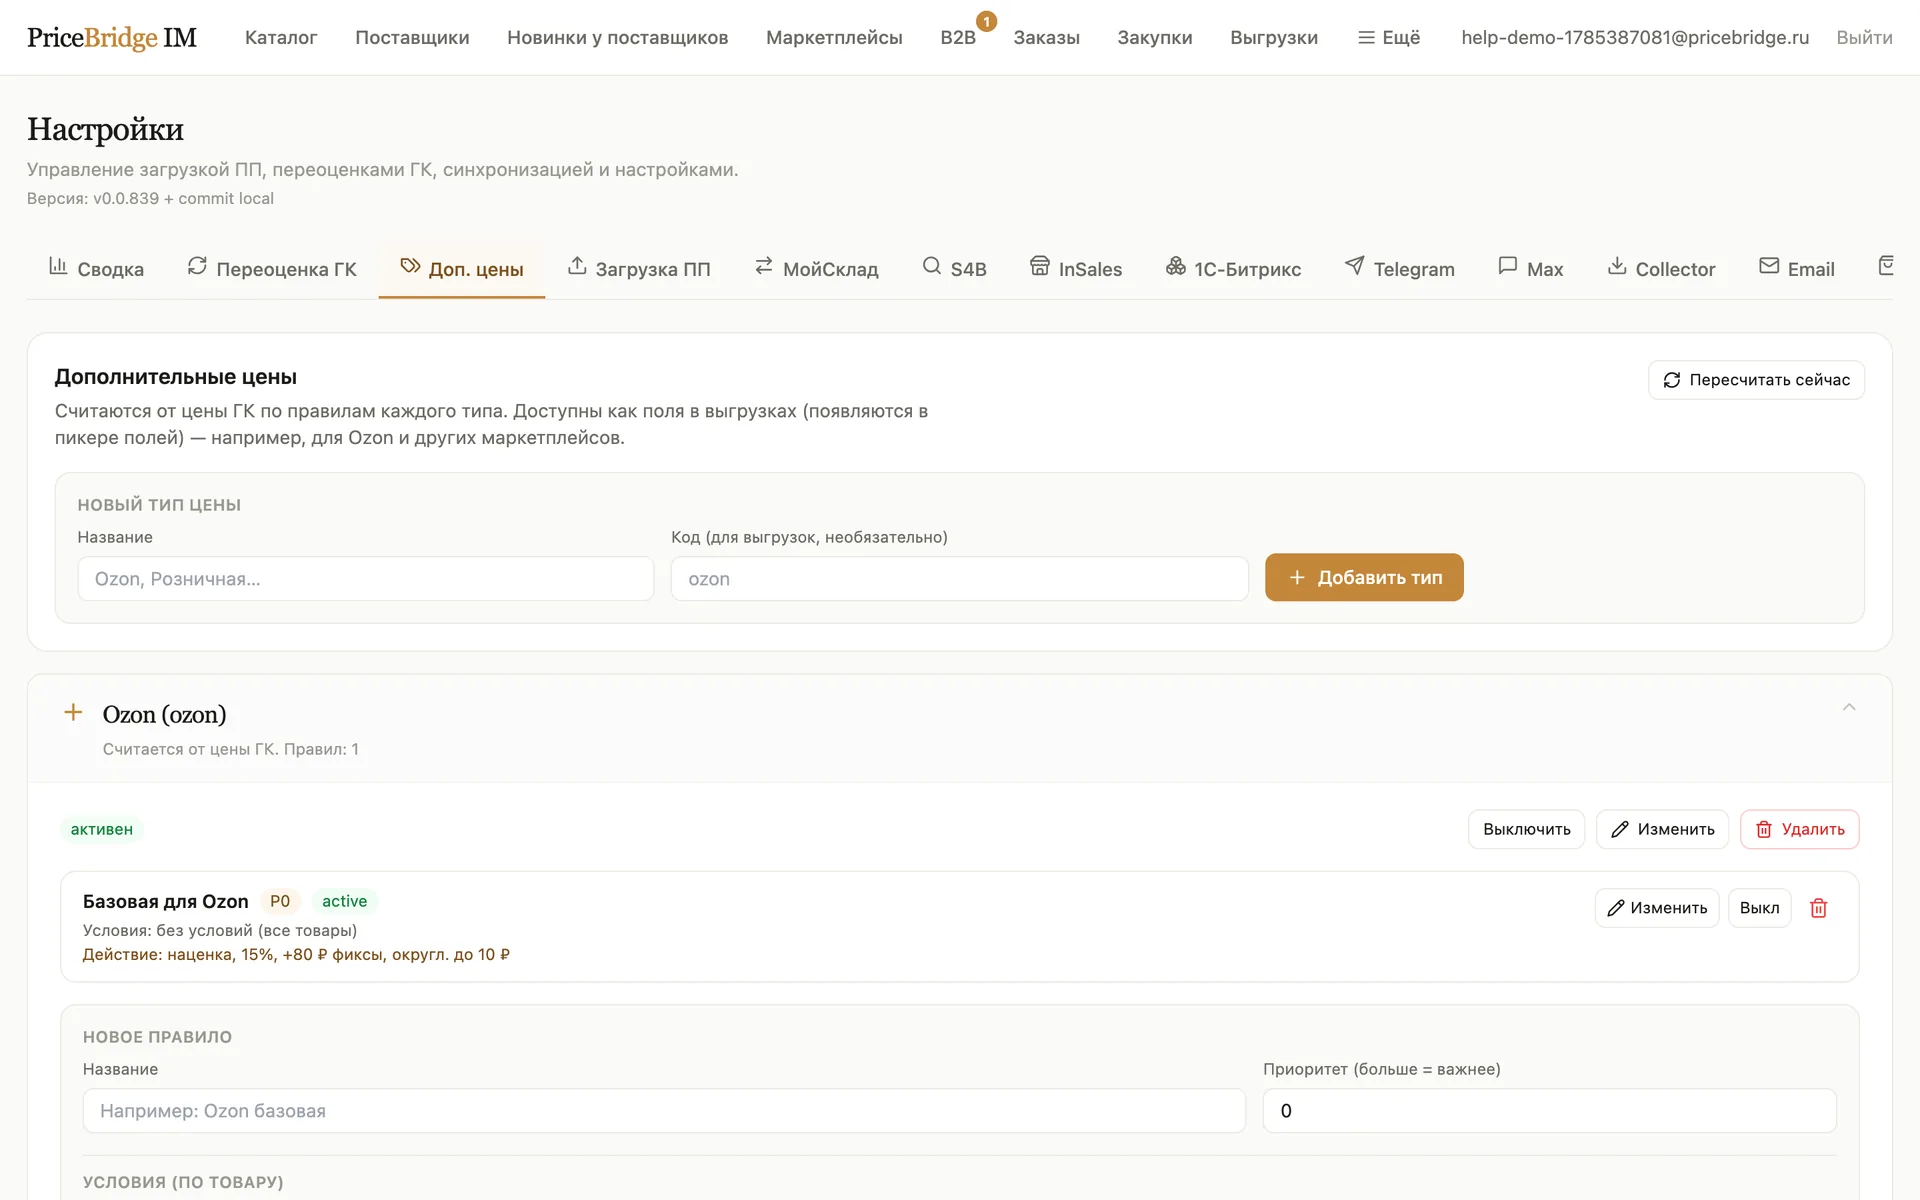Click Выкл on Базовая для Ozon rule
This screenshot has width=1920, height=1200.
point(1759,908)
